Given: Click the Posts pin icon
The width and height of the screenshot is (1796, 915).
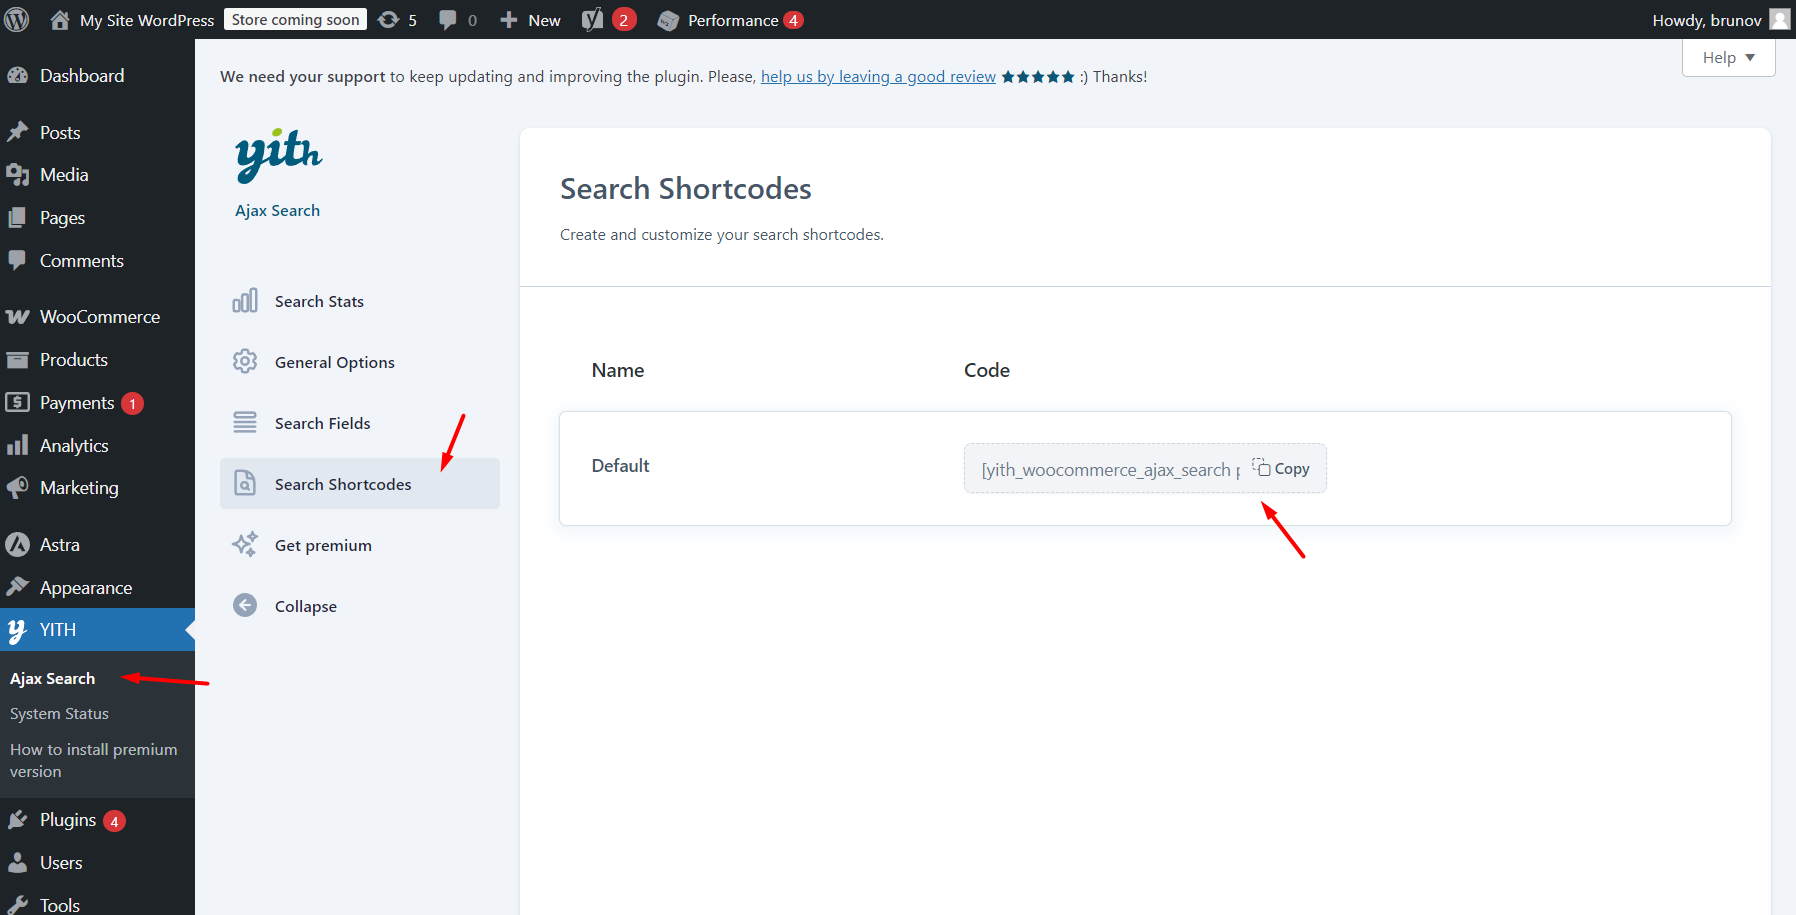Looking at the screenshot, I should [x=17, y=132].
